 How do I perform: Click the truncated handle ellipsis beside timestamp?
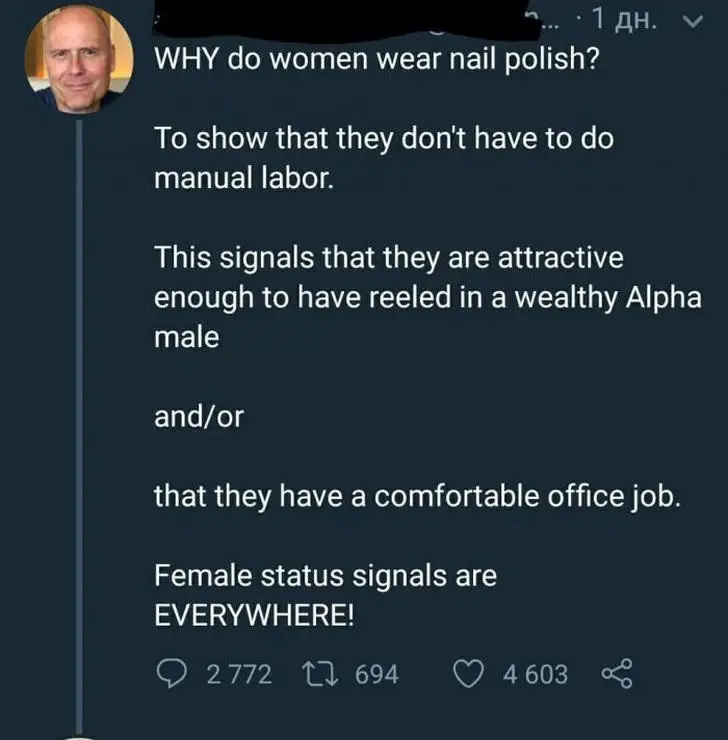click(x=550, y=24)
